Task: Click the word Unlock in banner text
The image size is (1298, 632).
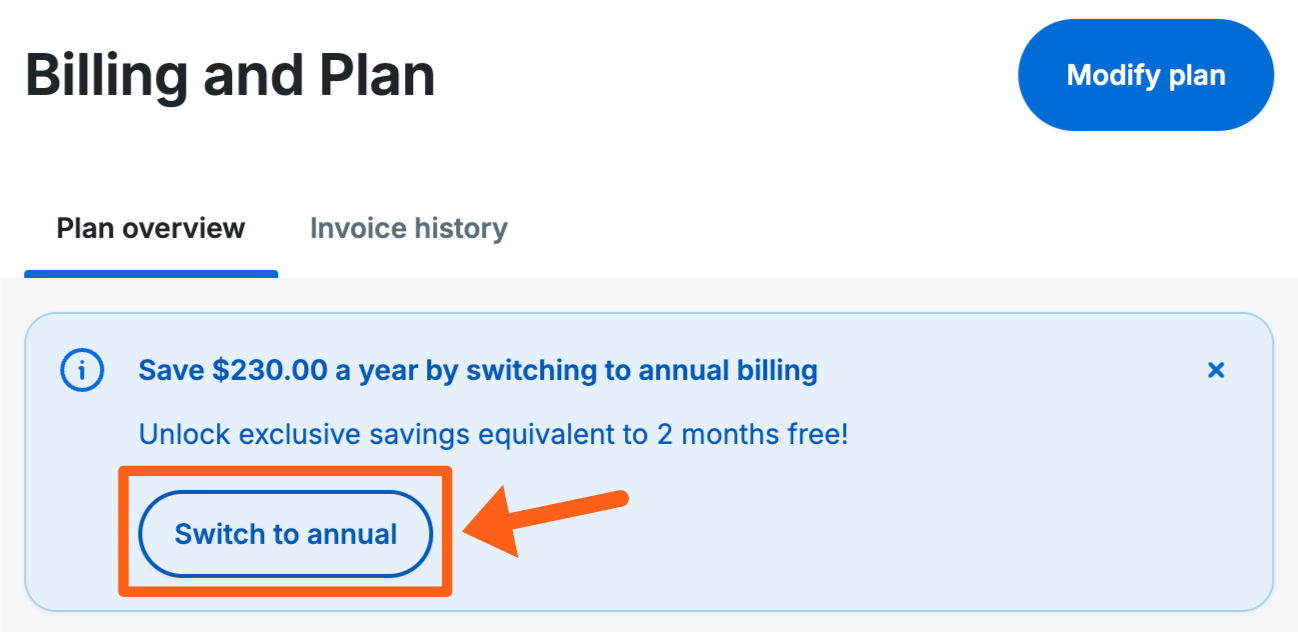Action: click(184, 435)
